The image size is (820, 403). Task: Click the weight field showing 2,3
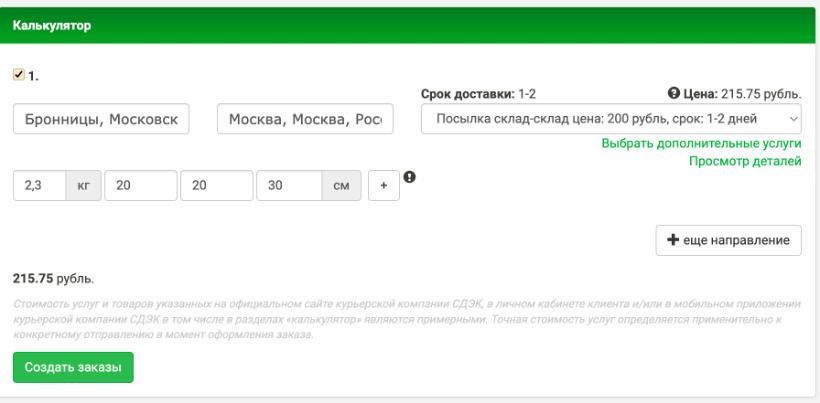click(40, 186)
